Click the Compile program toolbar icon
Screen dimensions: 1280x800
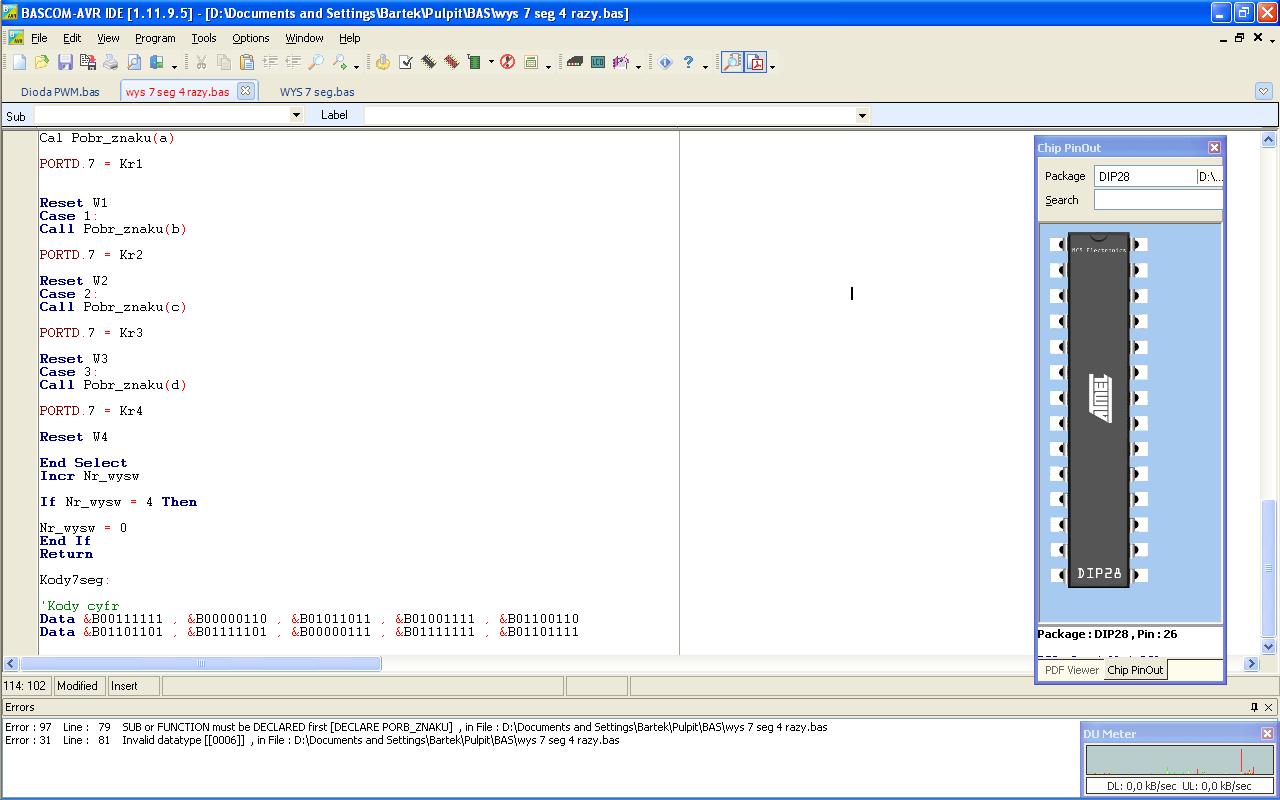383,63
